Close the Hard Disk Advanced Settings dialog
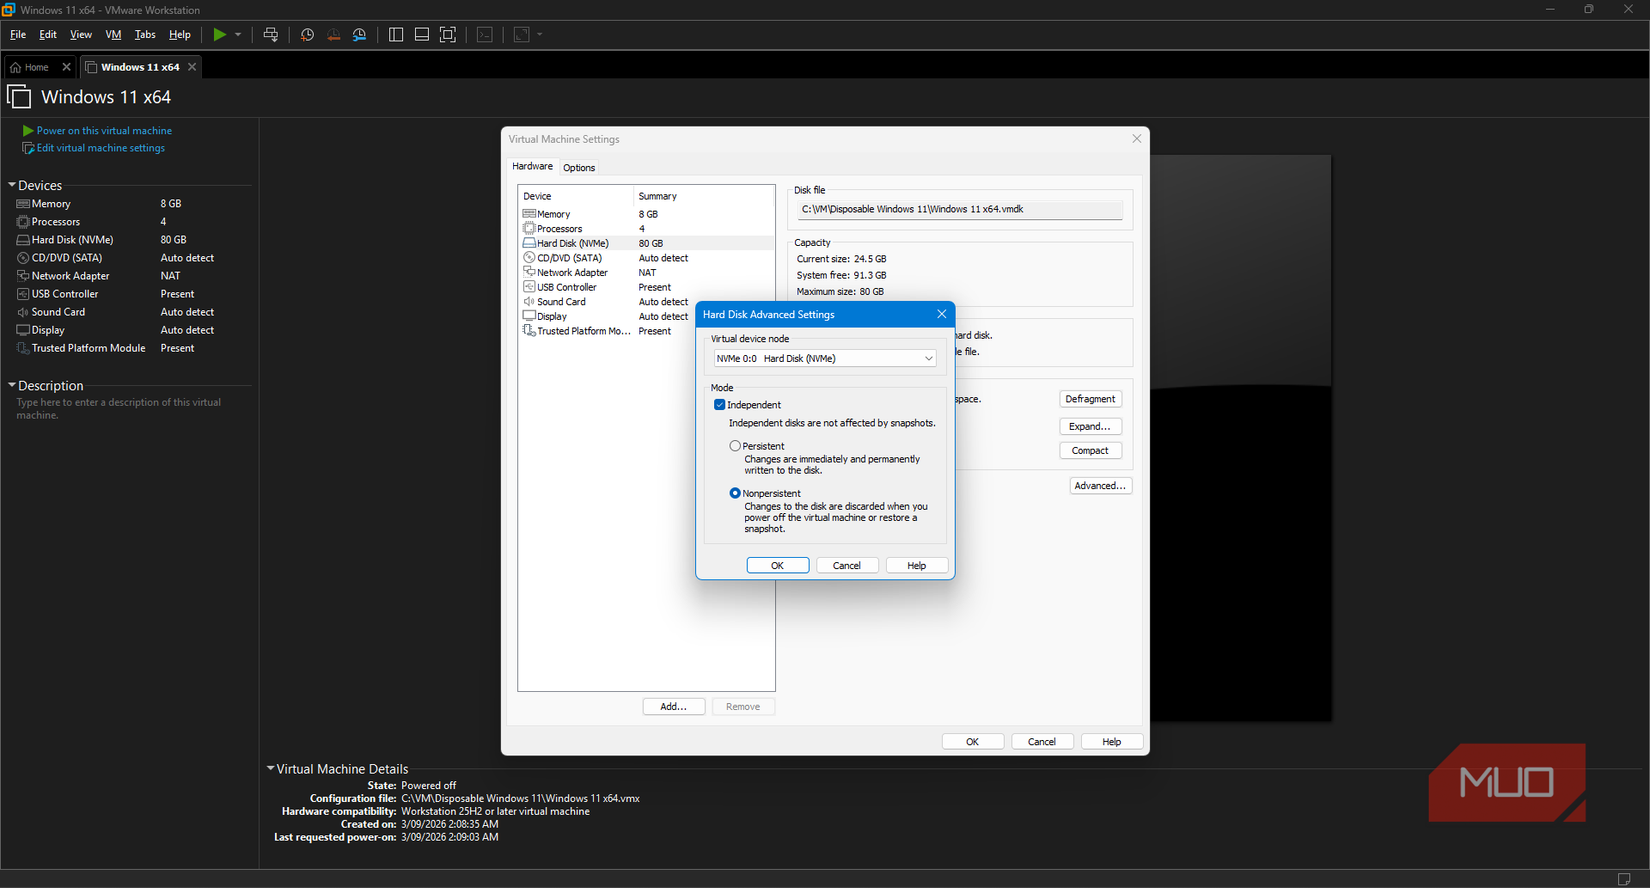The height and width of the screenshot is (888, 1650). pos(941,314)
